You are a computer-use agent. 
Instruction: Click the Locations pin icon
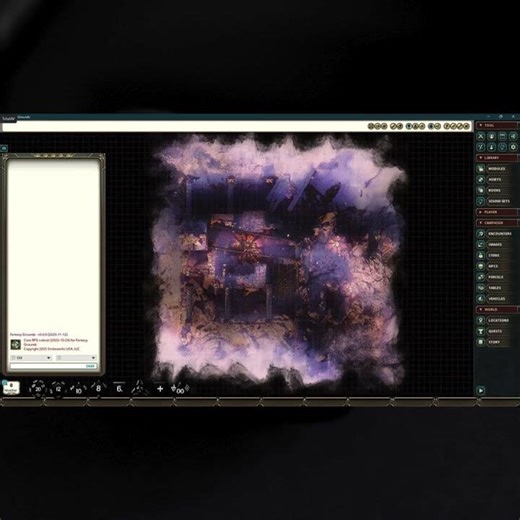[480, 320]
